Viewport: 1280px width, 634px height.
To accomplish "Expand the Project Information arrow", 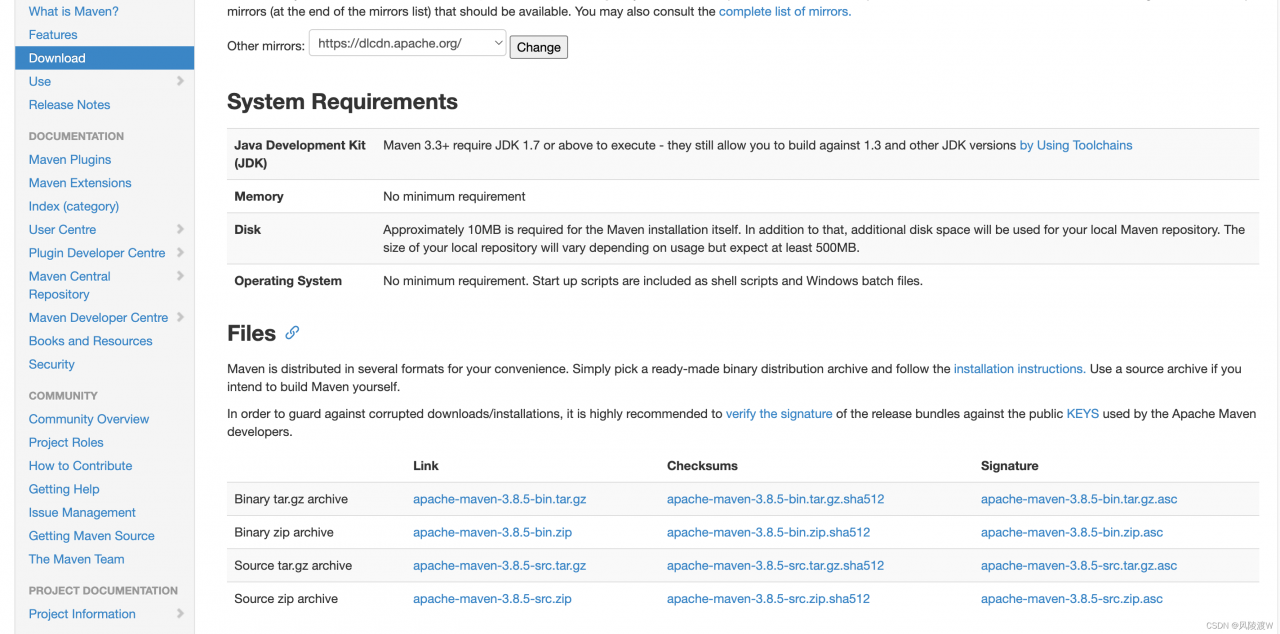I will [x=180, y=614].
